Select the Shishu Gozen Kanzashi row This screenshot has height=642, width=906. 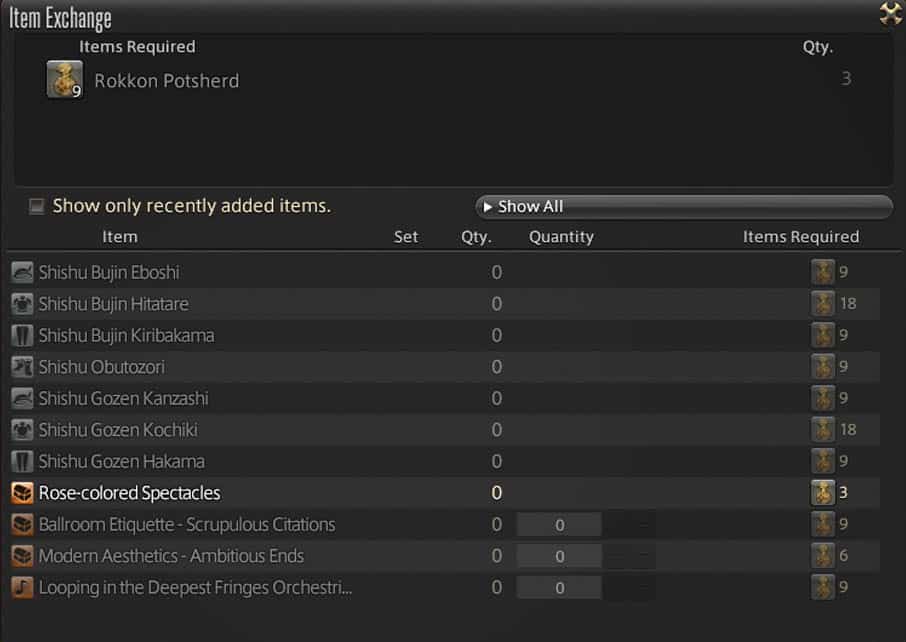(x=123, y=398)
